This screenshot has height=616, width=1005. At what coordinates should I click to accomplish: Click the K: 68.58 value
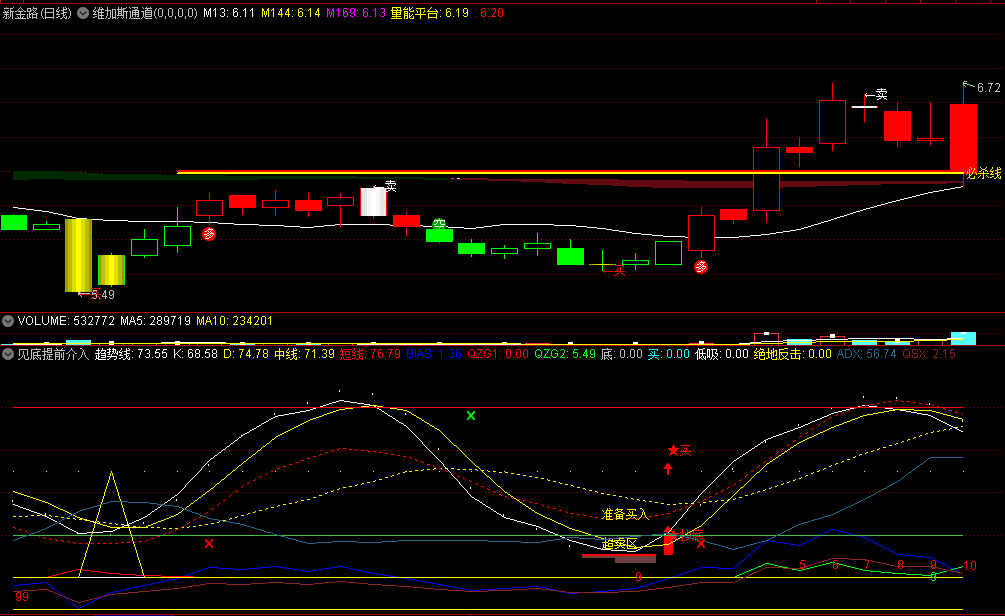point(195,354)
